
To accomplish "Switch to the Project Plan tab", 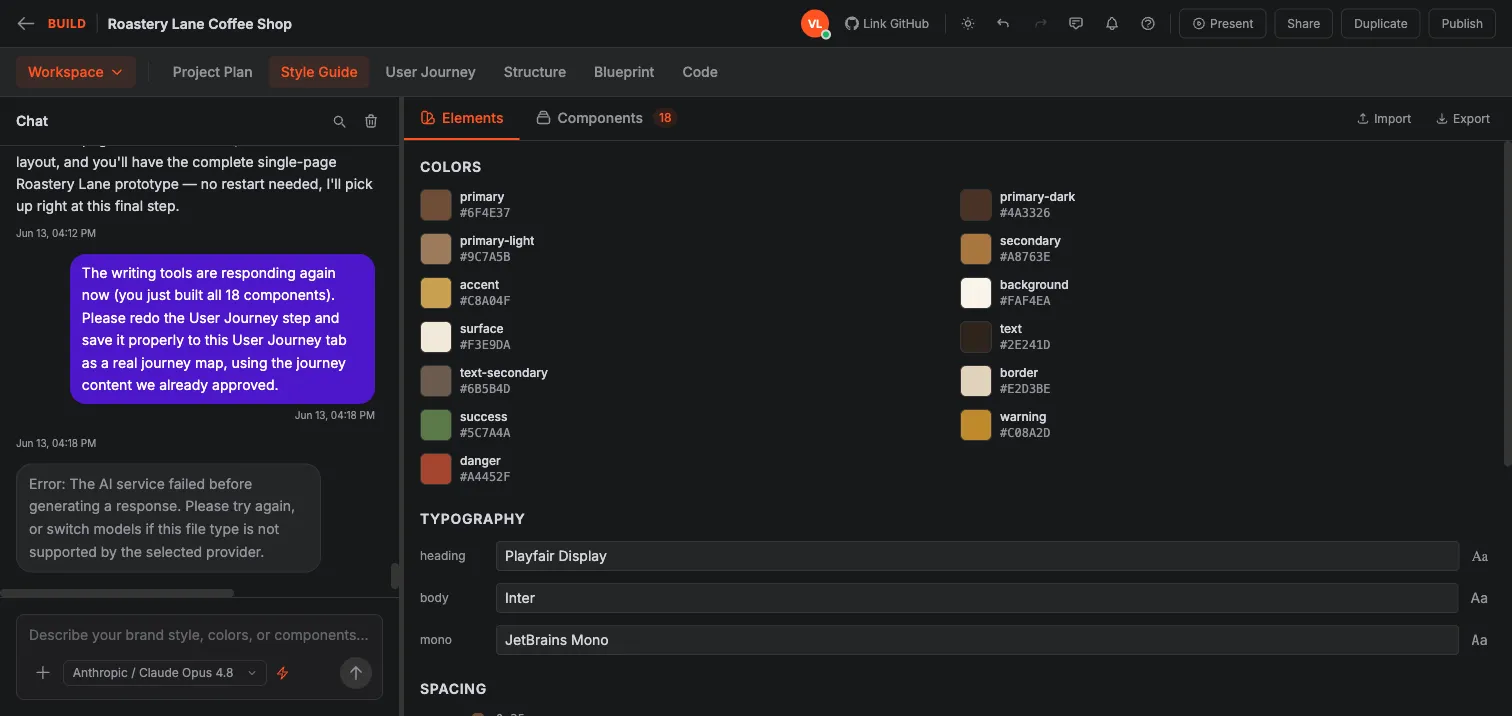I will (x=212, y=72).
